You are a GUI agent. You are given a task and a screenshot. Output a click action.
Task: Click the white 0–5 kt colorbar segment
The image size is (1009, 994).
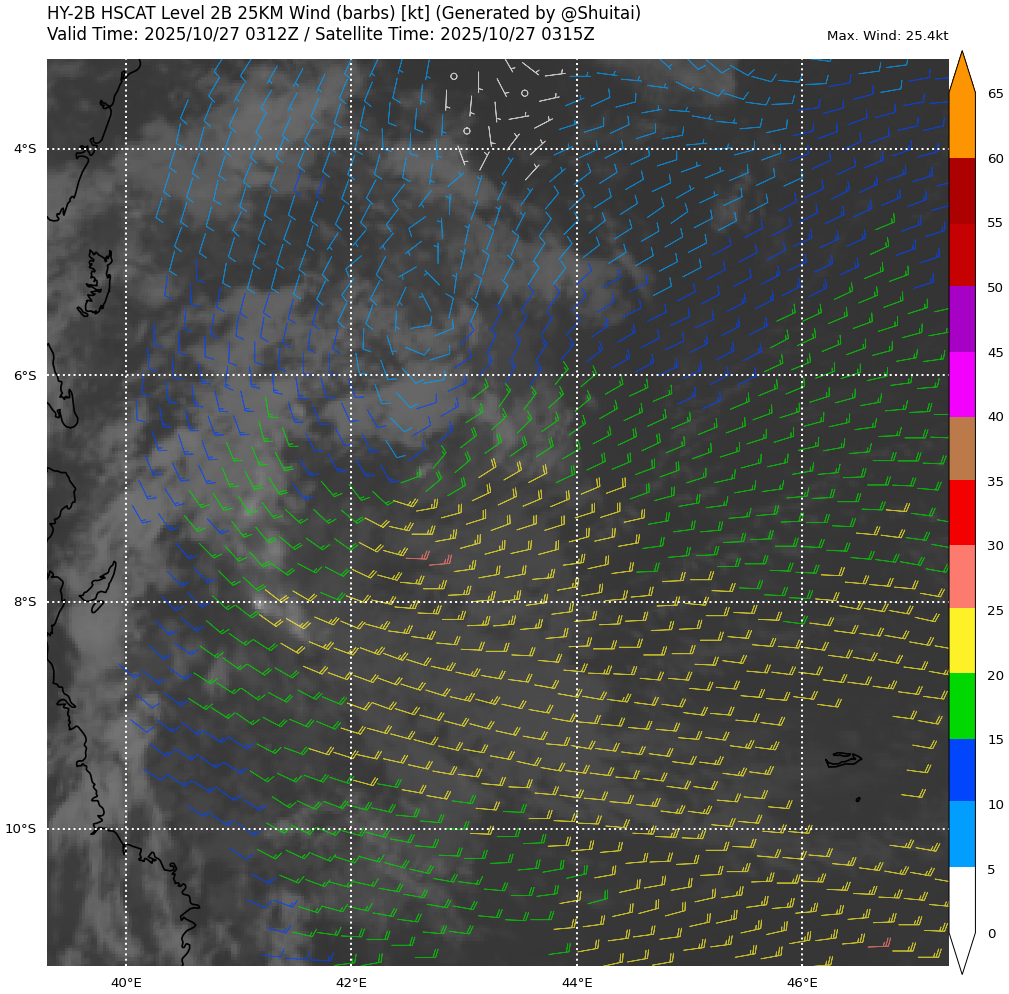pos(961,899)
